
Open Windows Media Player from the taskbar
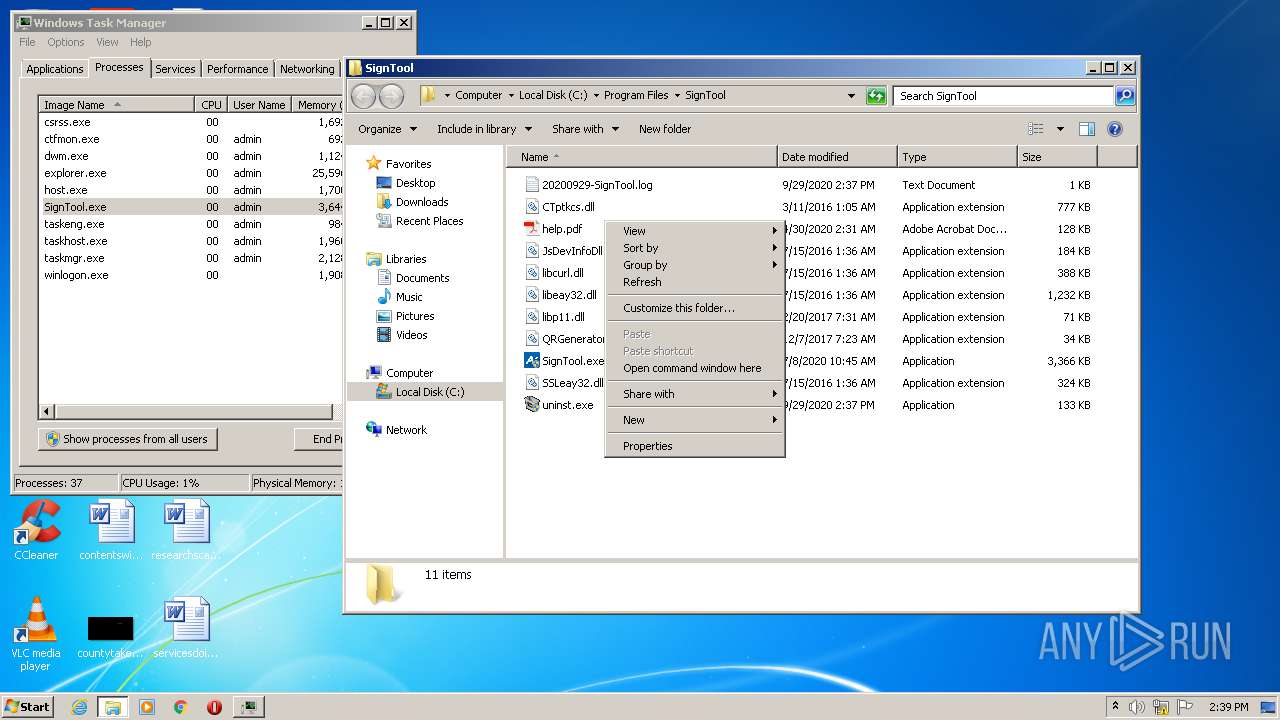147,707
